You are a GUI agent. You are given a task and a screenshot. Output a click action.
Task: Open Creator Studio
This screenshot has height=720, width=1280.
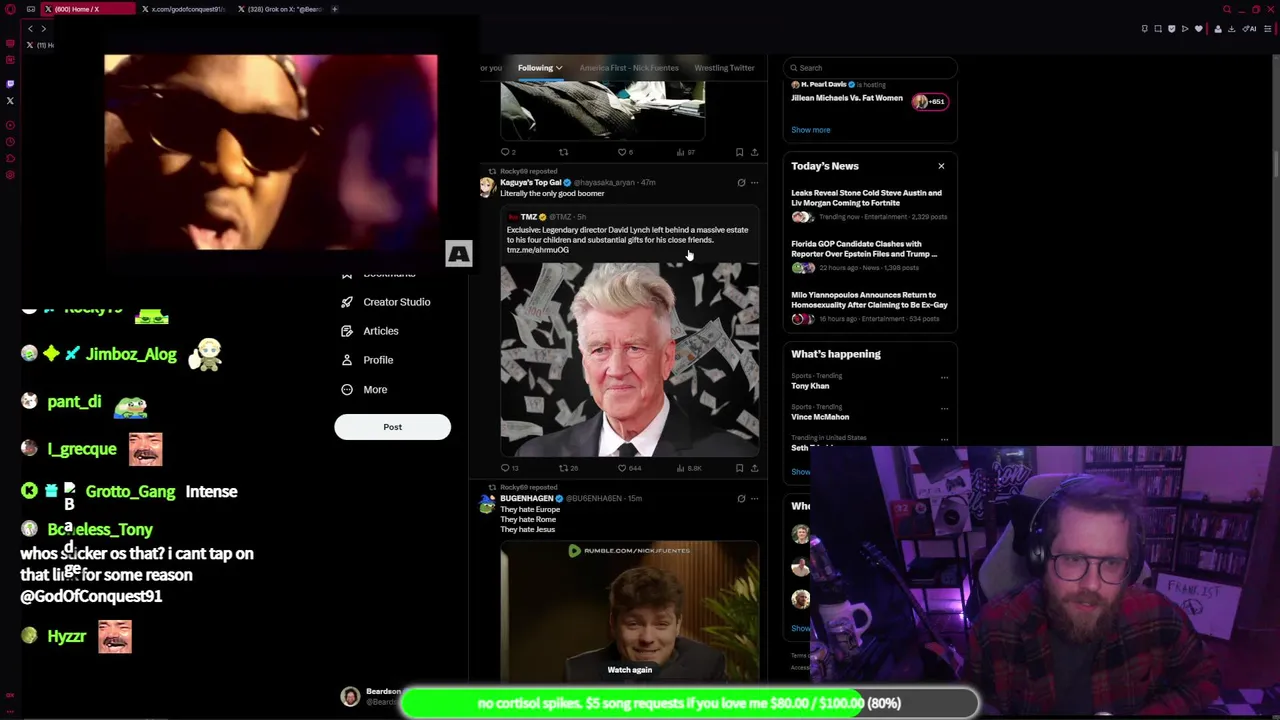coord(386,302)
